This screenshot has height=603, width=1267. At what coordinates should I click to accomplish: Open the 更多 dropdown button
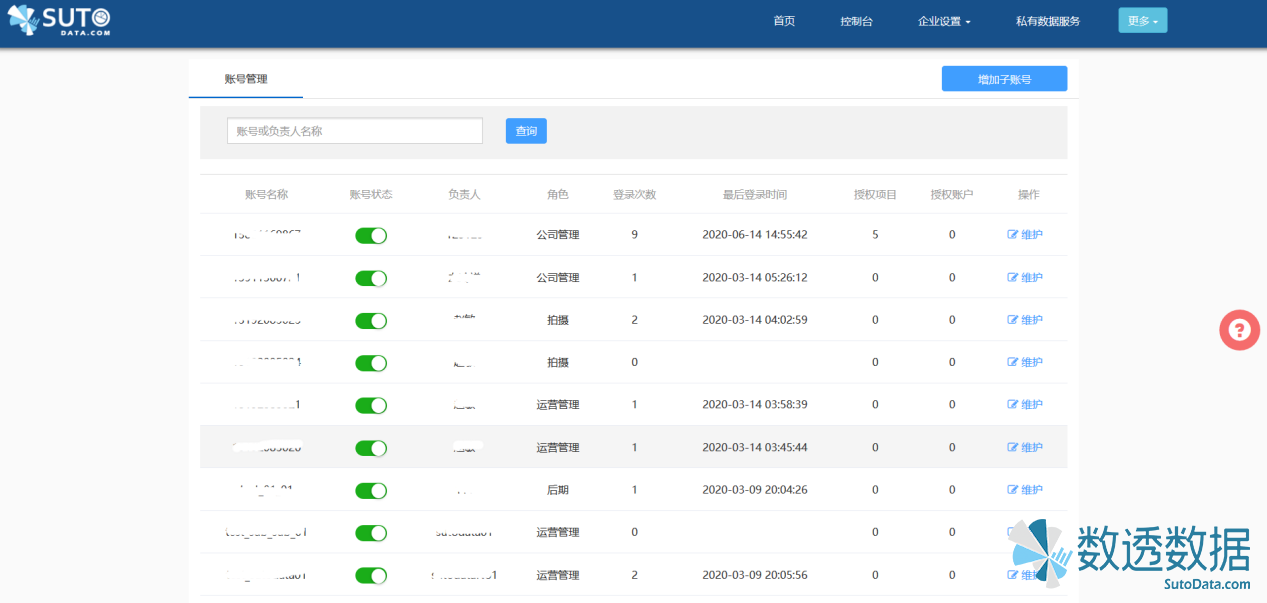coord(1142,21)
